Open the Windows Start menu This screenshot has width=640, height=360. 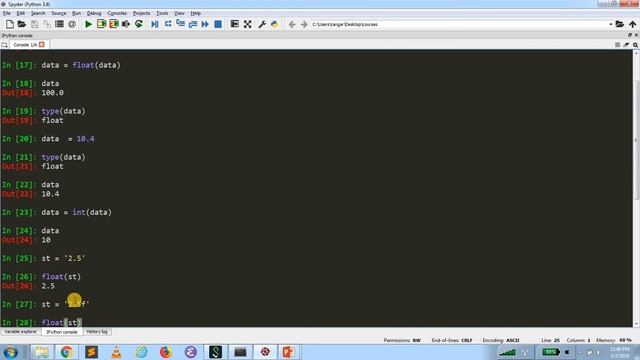[11, 352]
